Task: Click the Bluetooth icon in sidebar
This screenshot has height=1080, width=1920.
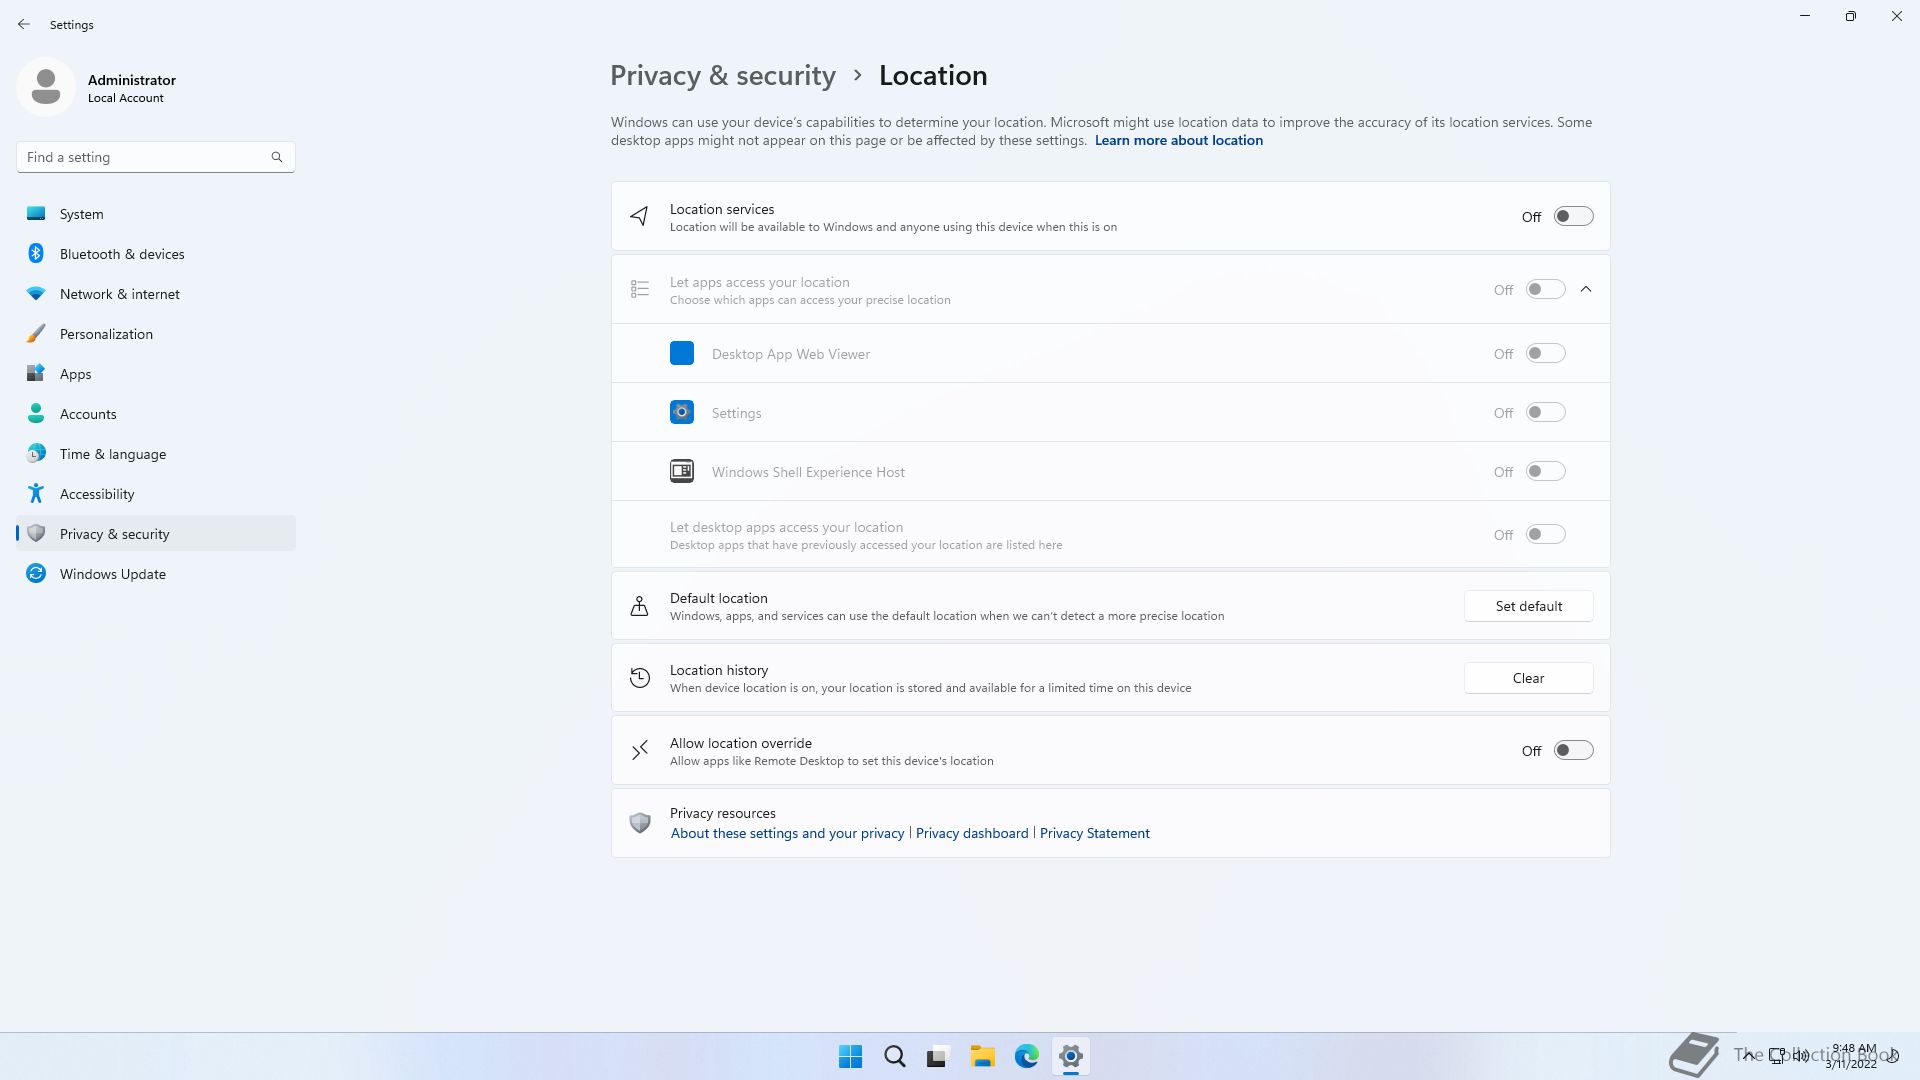Action: (36, 253)
